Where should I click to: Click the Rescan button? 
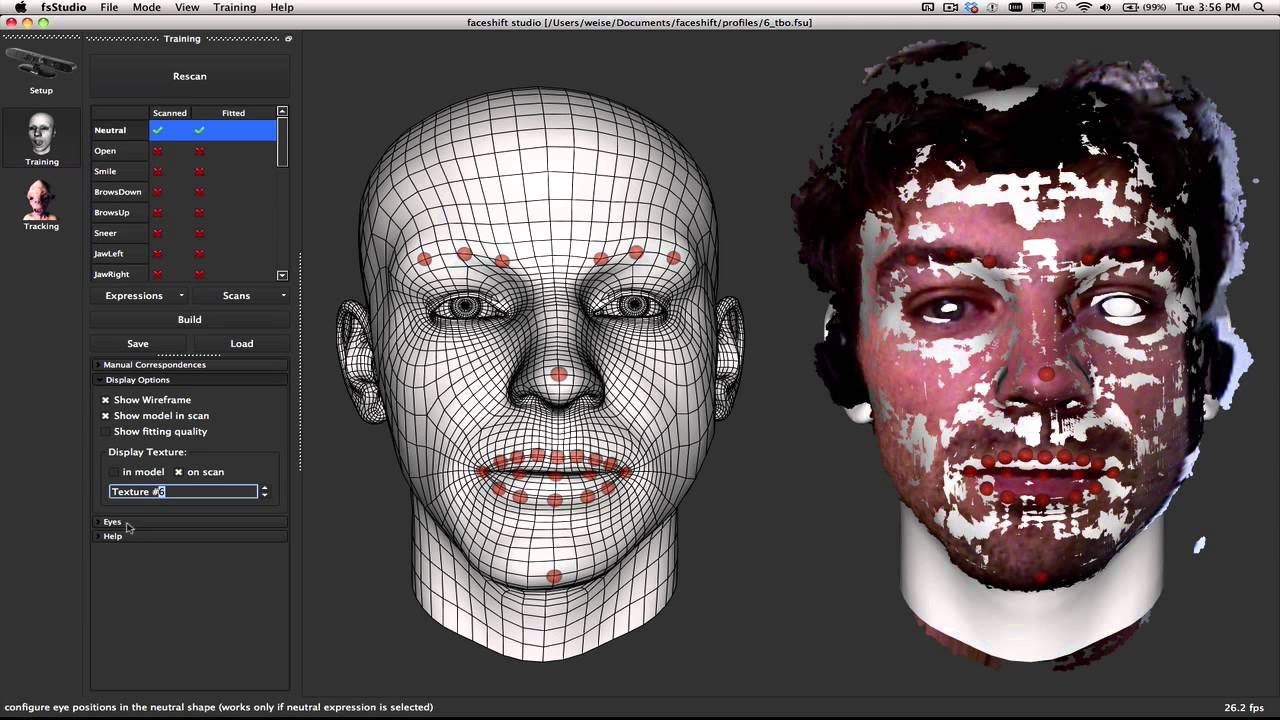190,76
